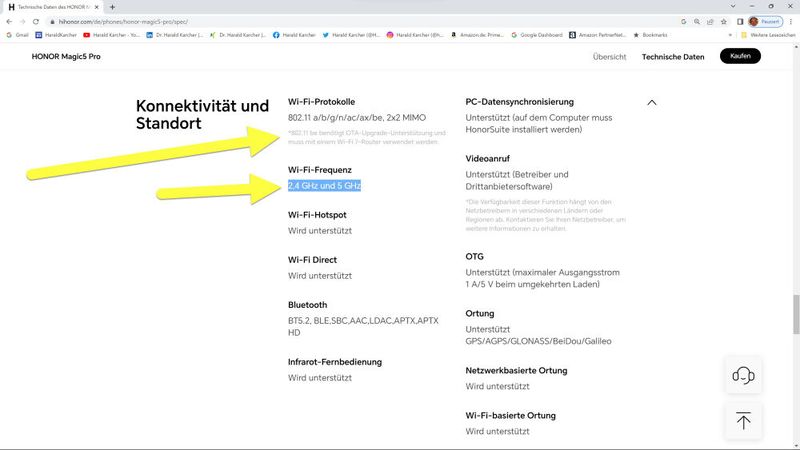Click the Ortung heading
The height and width of the screenshot is (450, 800).
coord(480,313)
